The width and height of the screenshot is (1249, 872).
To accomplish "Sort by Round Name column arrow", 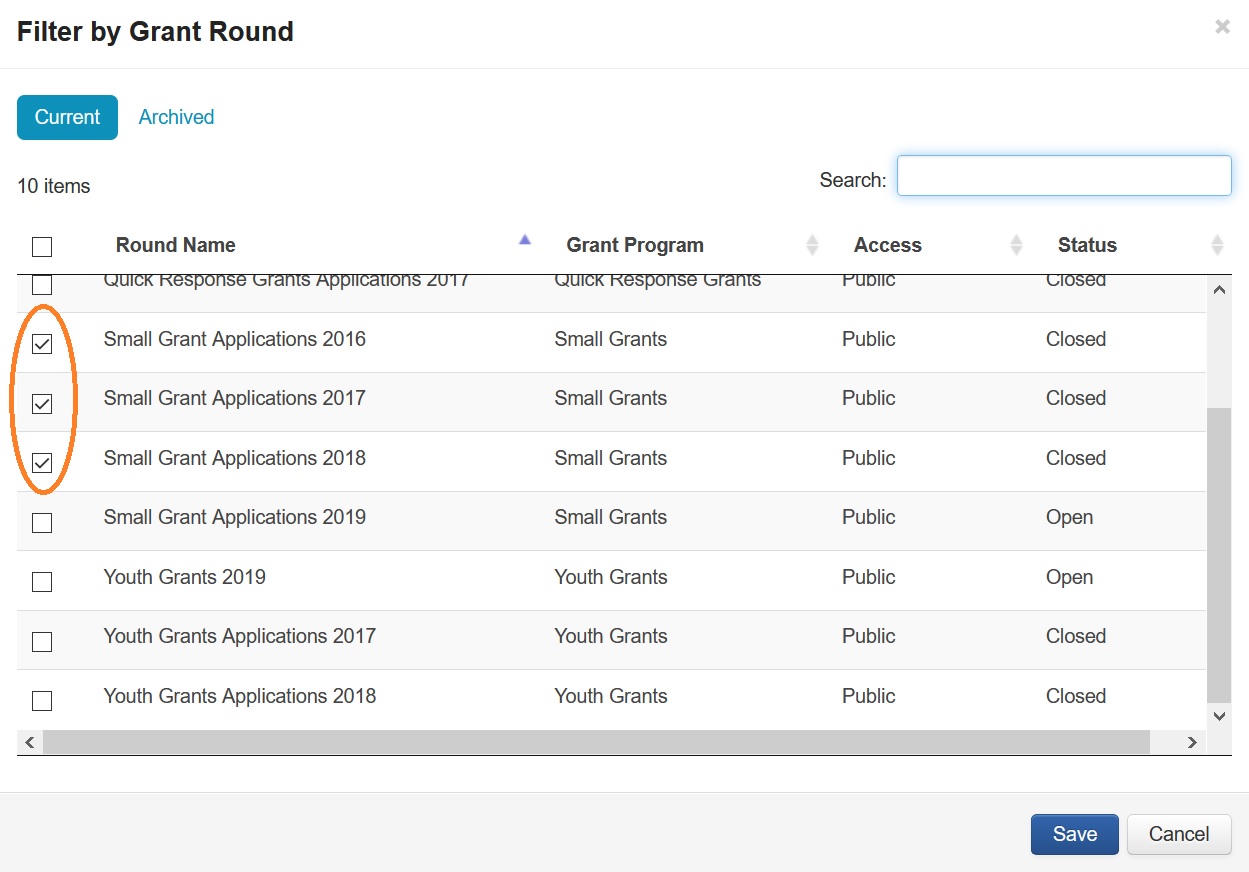I will click(x=524, y=240).
